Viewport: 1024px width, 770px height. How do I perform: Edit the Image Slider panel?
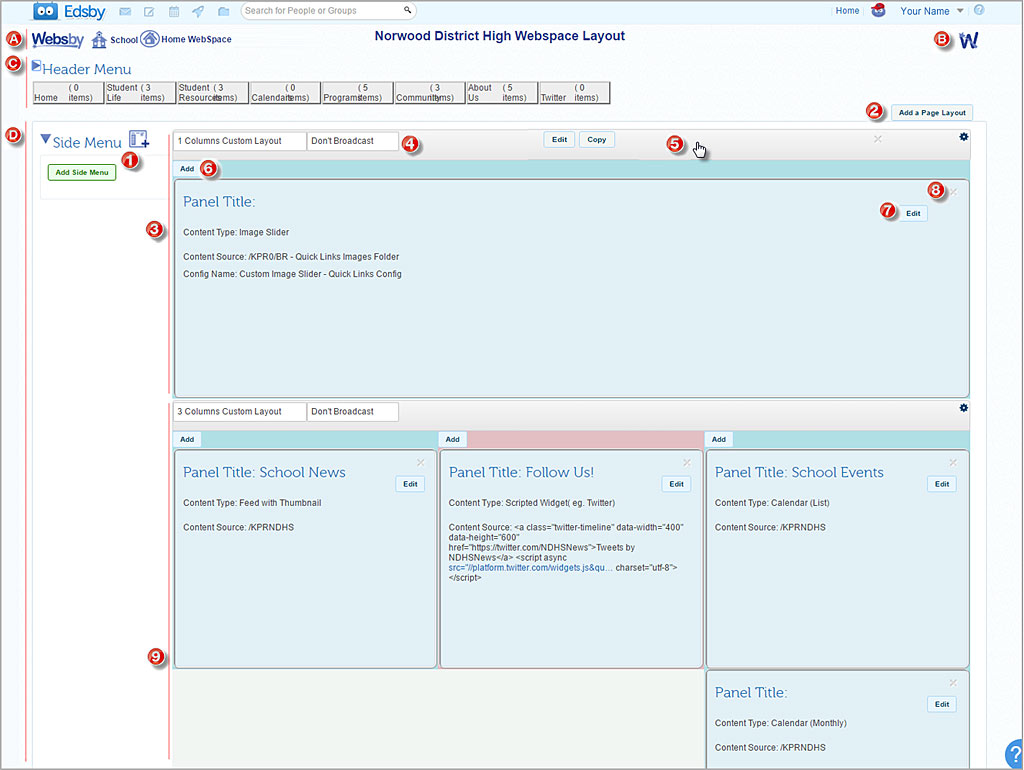[913, 214]
